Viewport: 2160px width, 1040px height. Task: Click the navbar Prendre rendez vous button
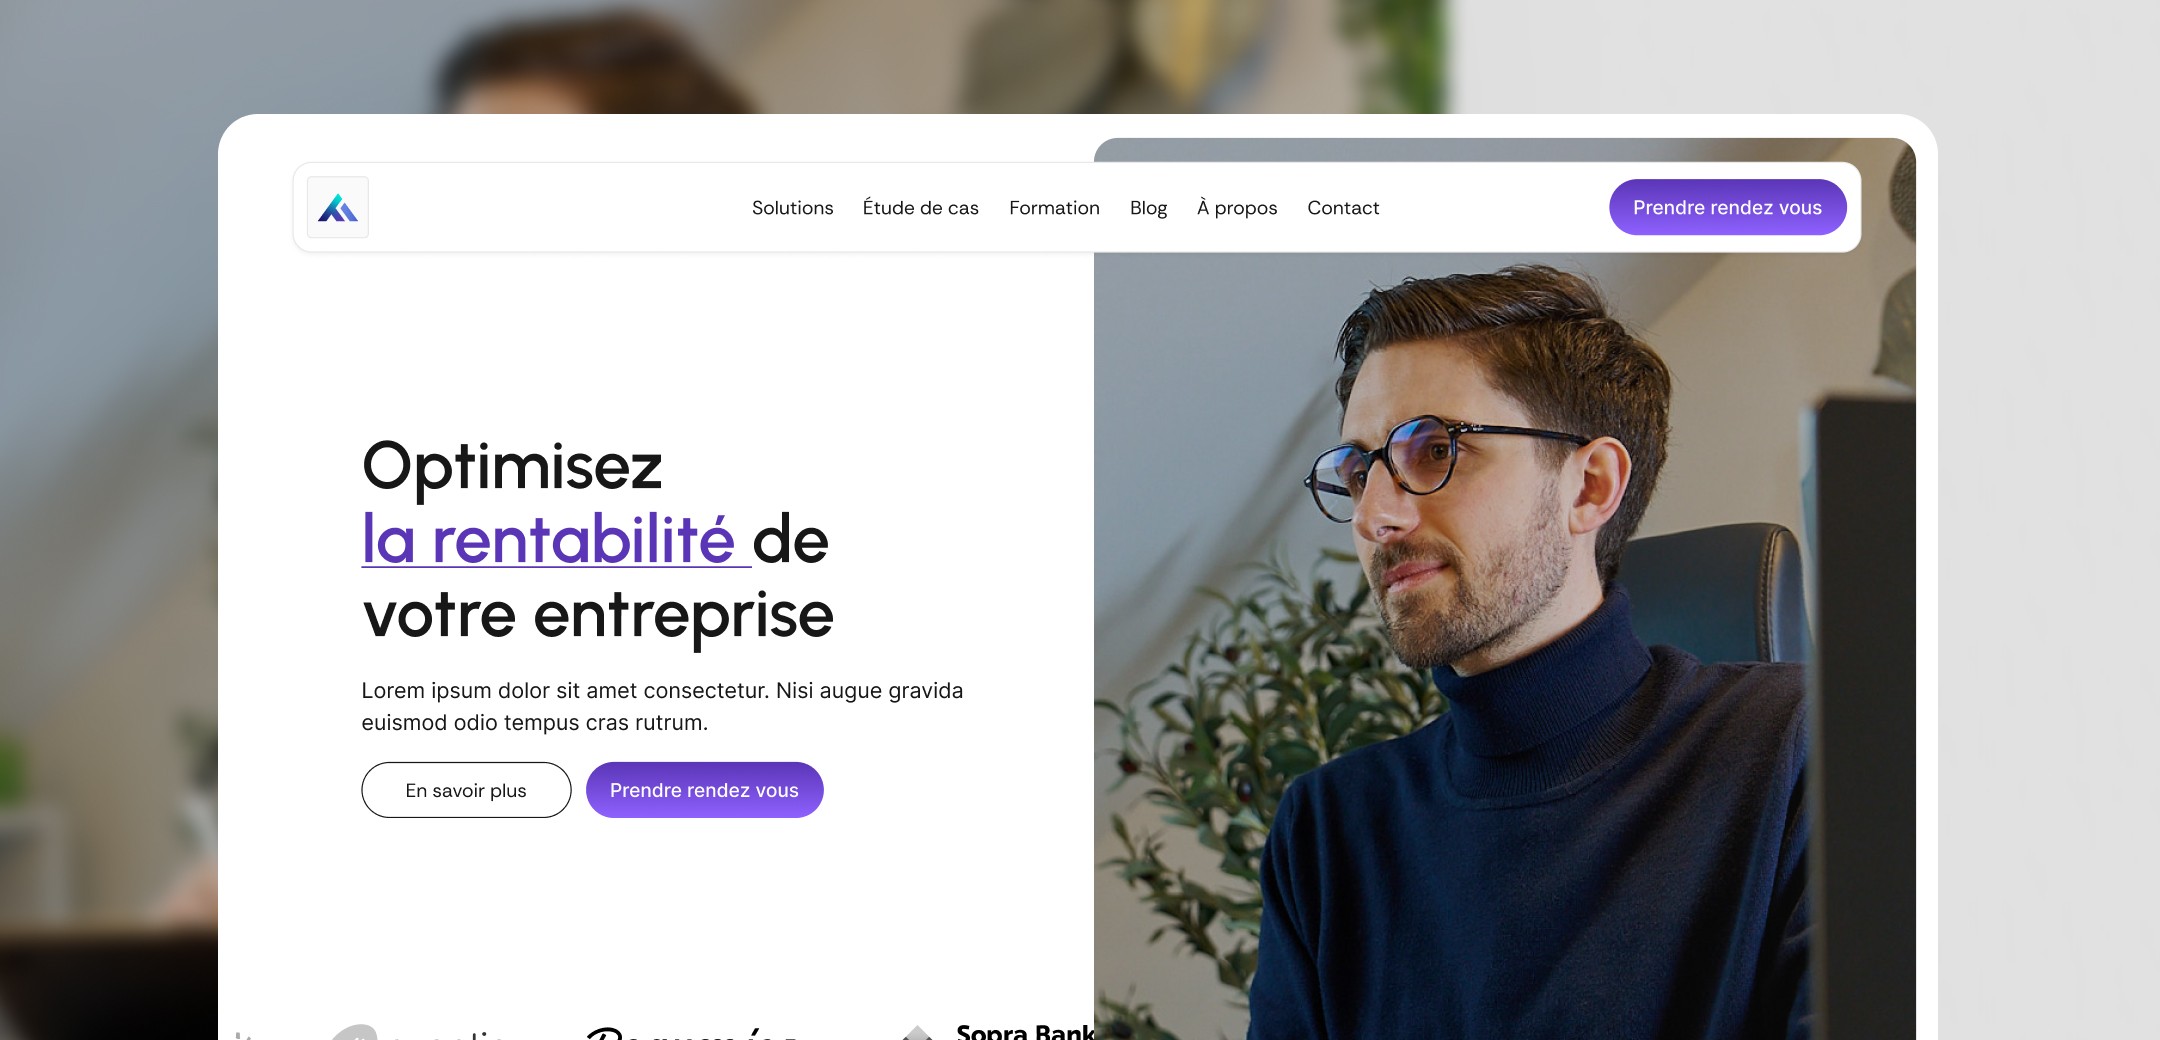pos(1727,207)
